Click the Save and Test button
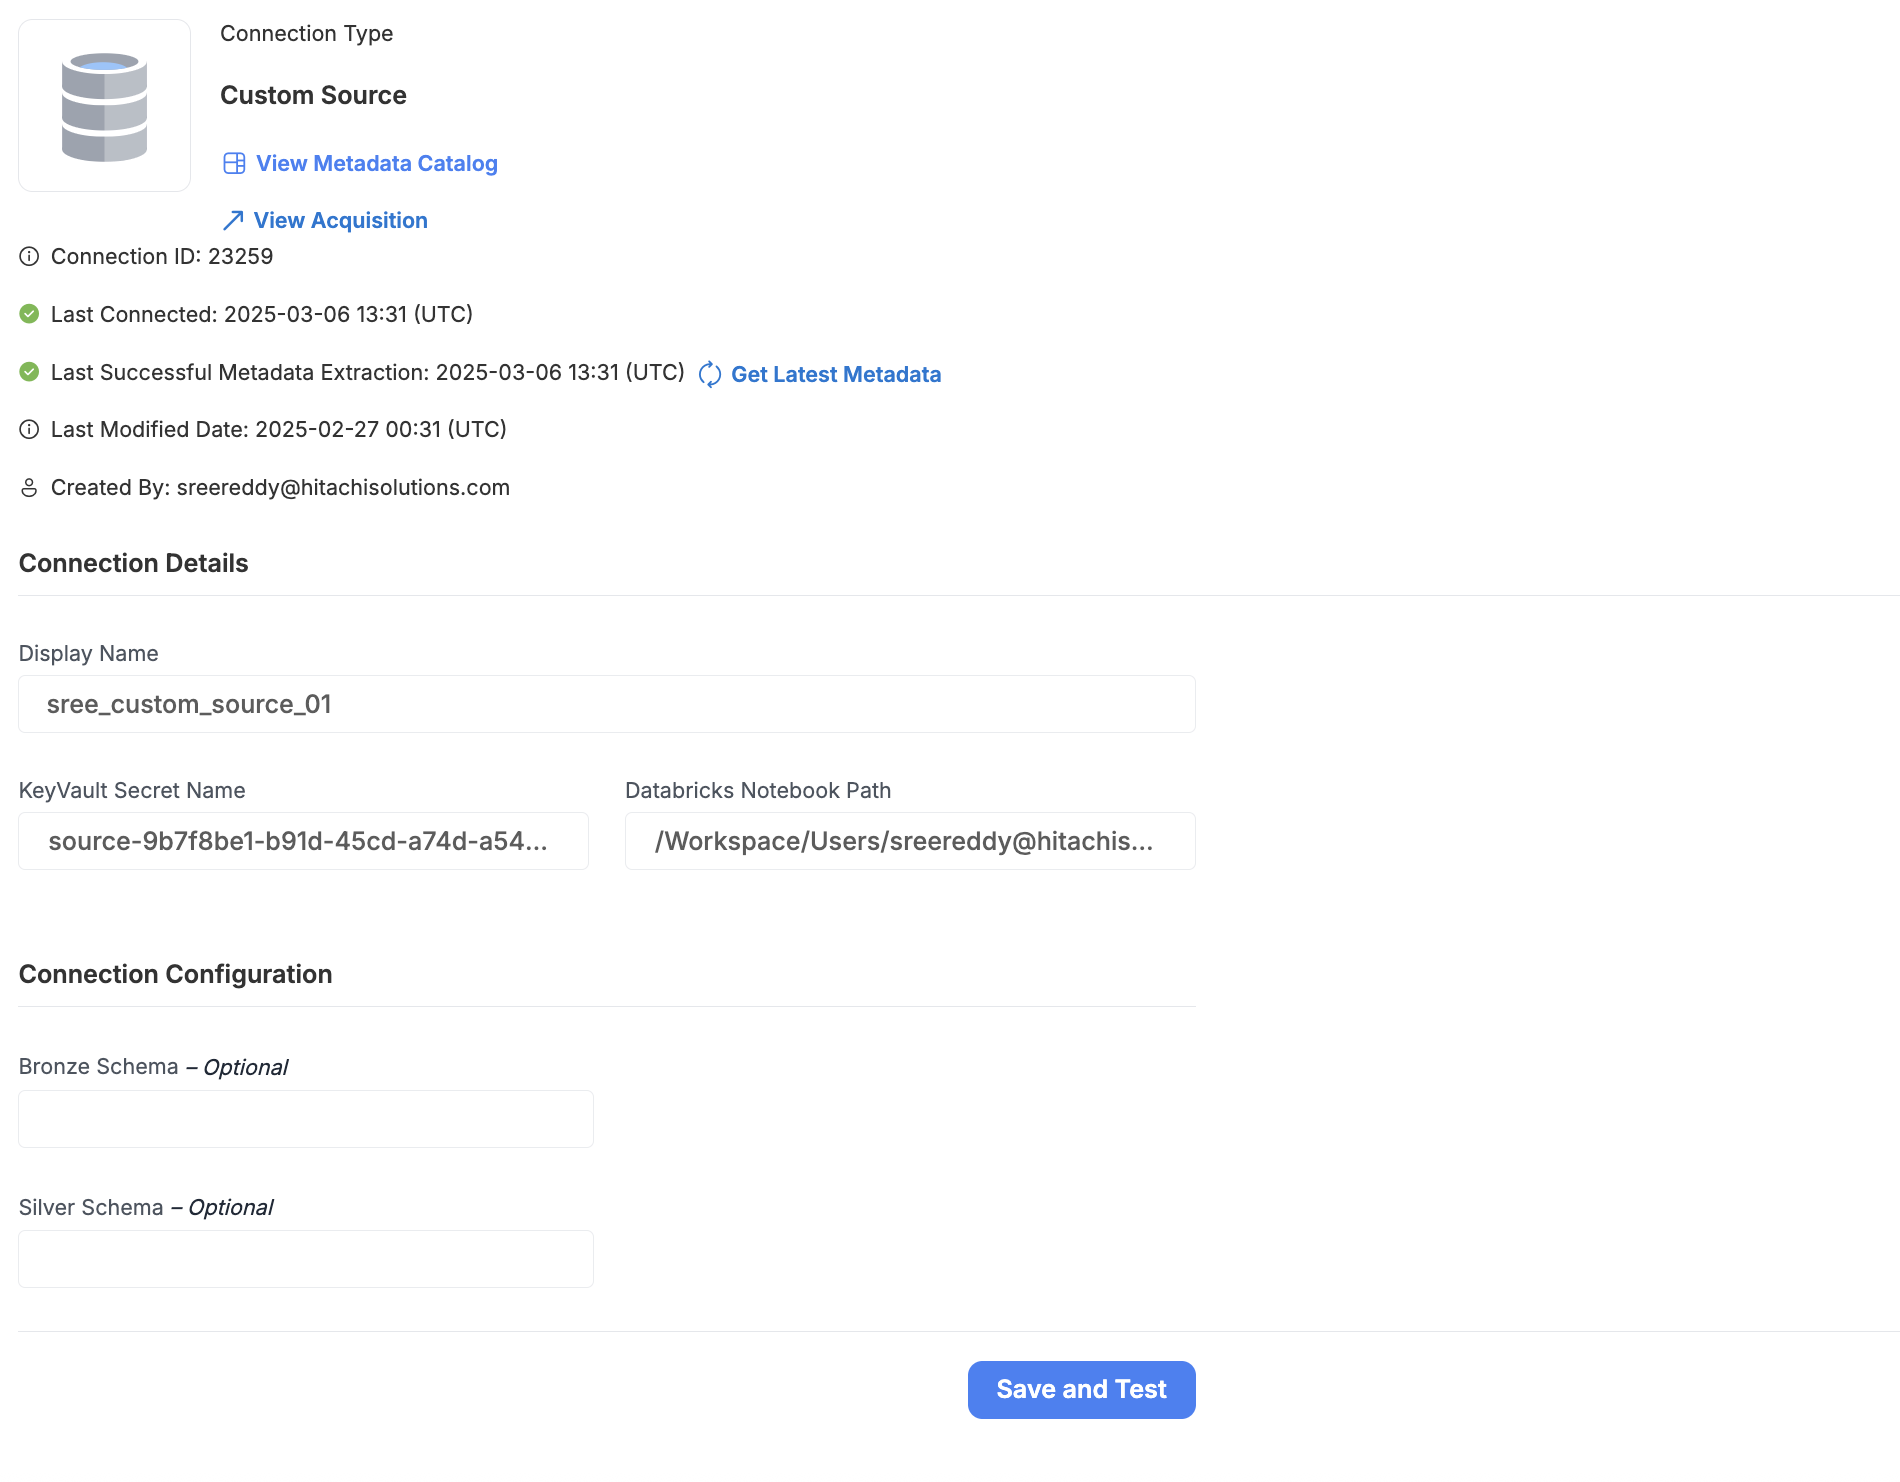The height and width of the screenshot is (1482, 1900). click(1082, 1390)
